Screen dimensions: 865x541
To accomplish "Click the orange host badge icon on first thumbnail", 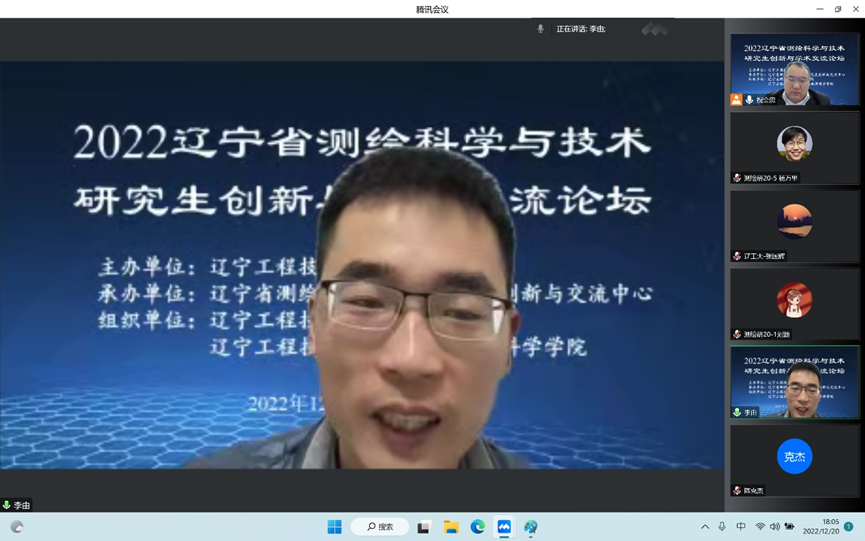I will [736, 100].
